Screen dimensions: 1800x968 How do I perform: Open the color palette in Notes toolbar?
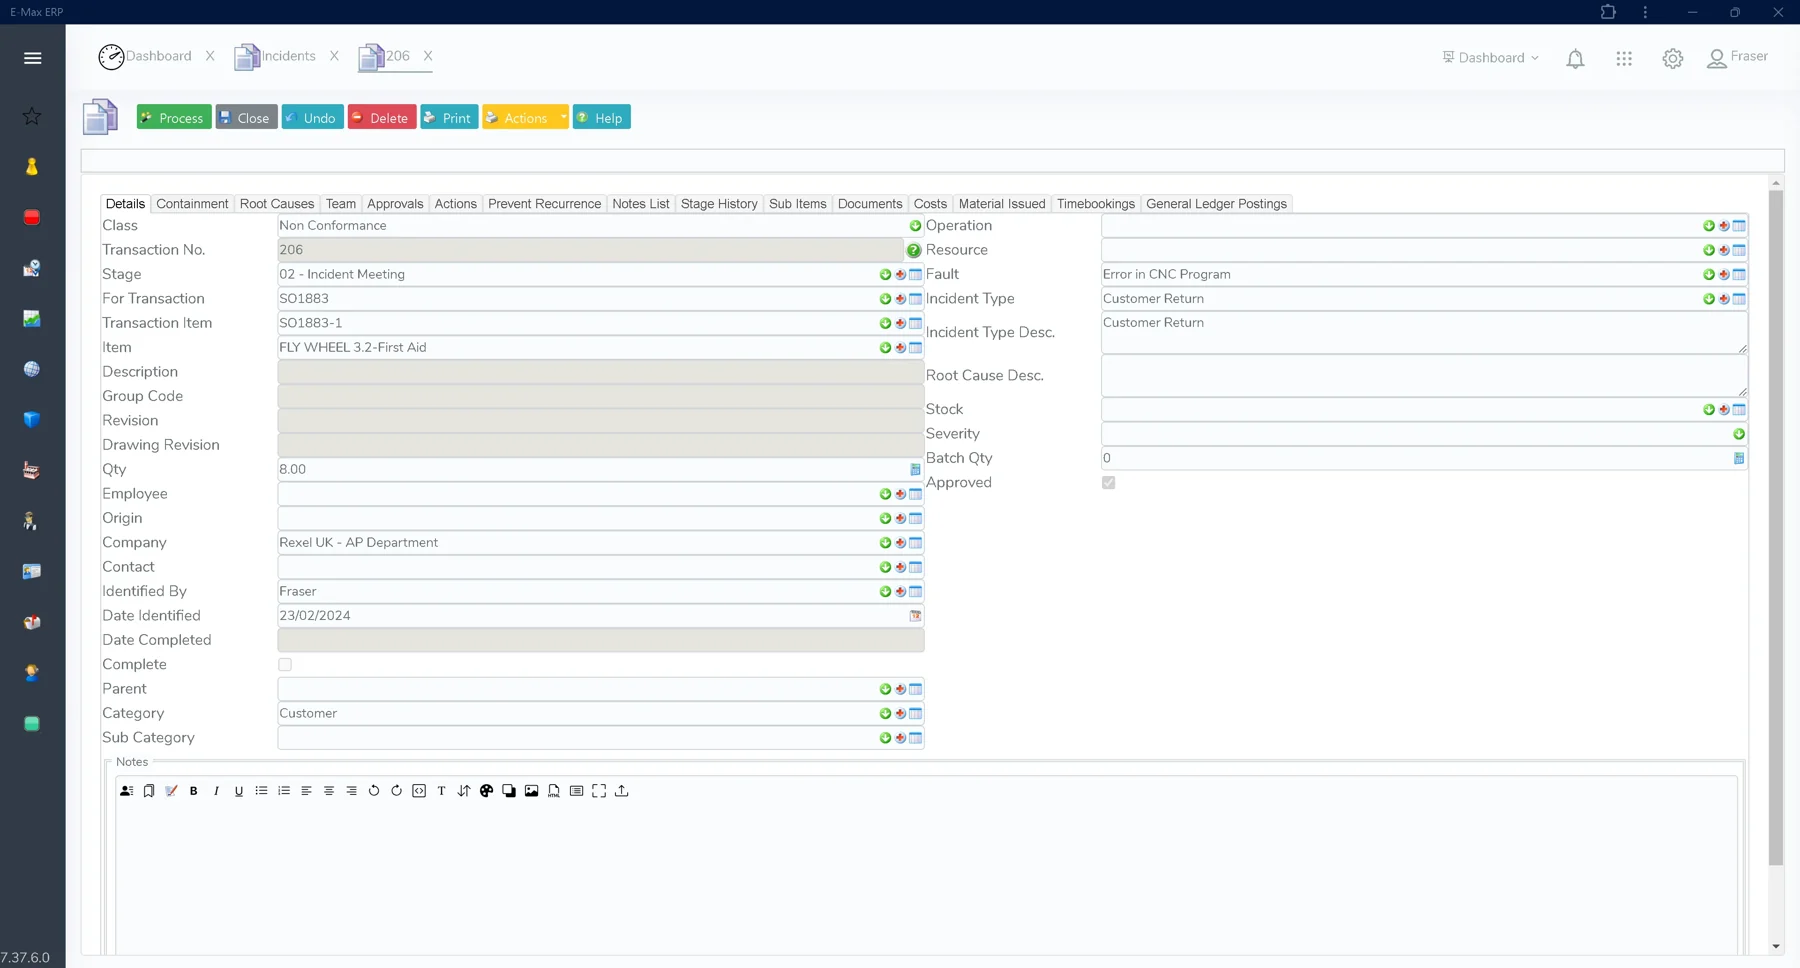click(487, 791)
